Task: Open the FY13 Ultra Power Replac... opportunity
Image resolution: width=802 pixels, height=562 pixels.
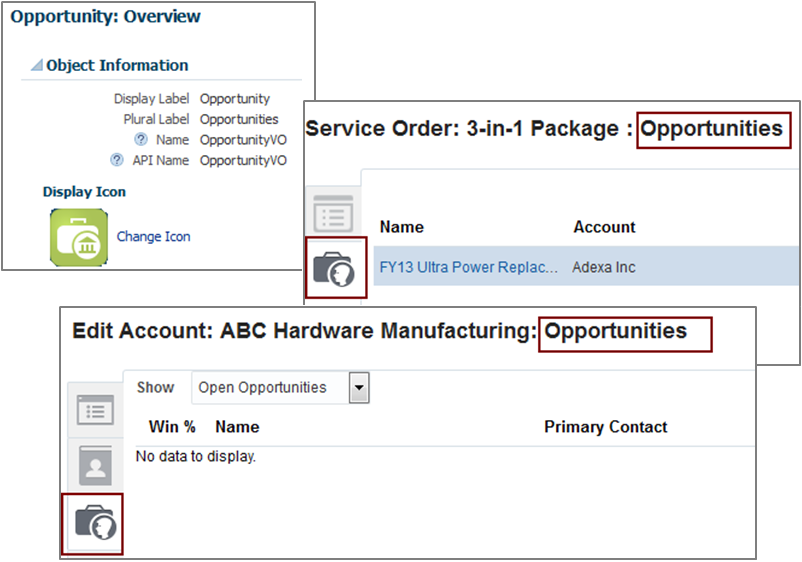Action: click(x=469, y=268)
